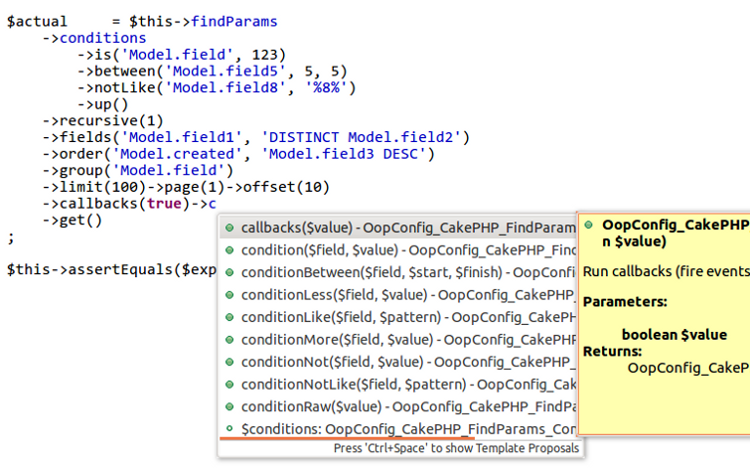Select the $conditions property proposal

tap(398, 429)
